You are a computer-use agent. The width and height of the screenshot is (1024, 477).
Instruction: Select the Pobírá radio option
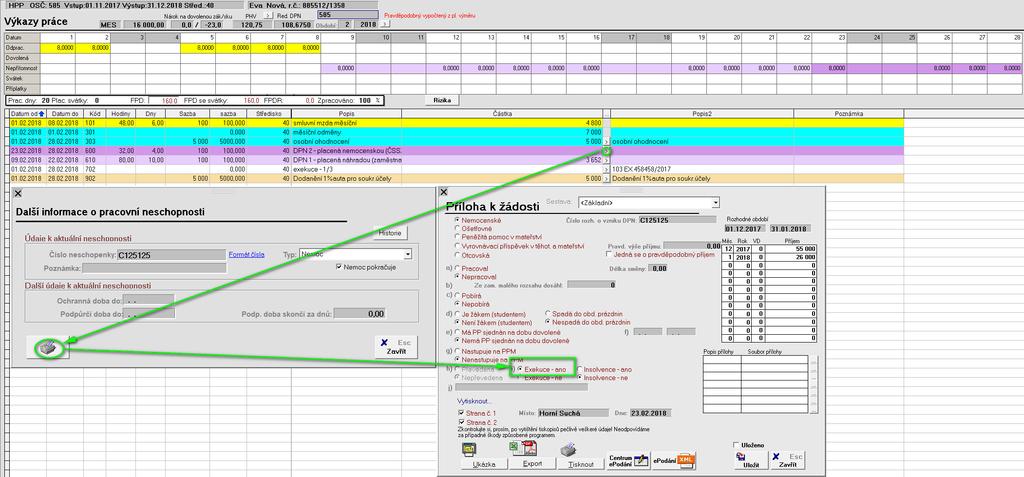point(457,295)
